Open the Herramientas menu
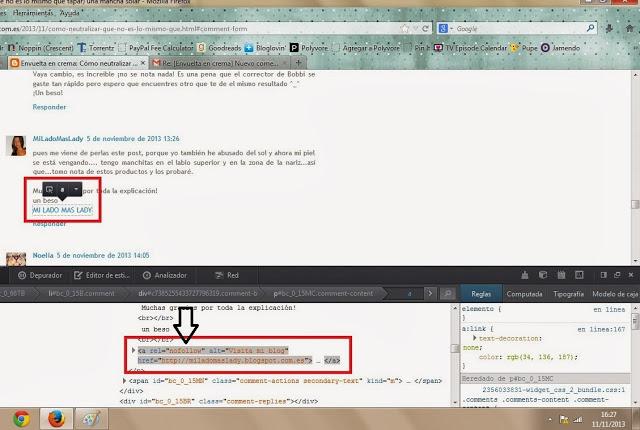Image resolution: width=640 pixels, height=430 pixels. coord(33,13)
